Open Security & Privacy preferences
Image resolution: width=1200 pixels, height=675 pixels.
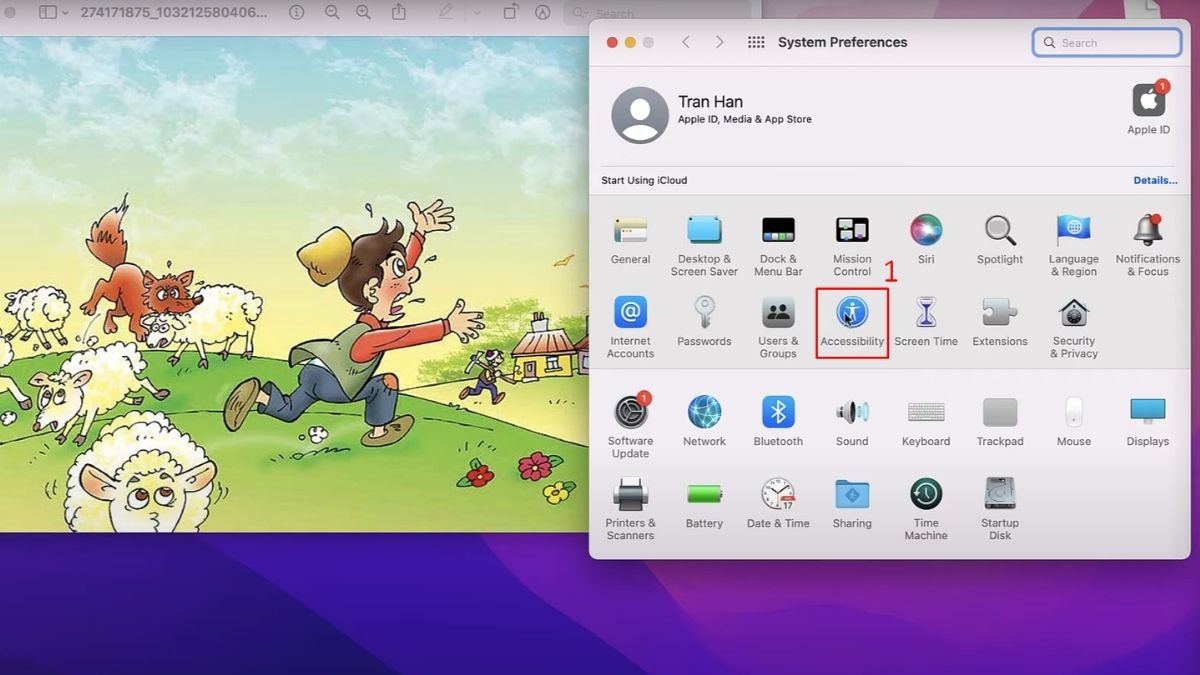tap(1074, 328)
